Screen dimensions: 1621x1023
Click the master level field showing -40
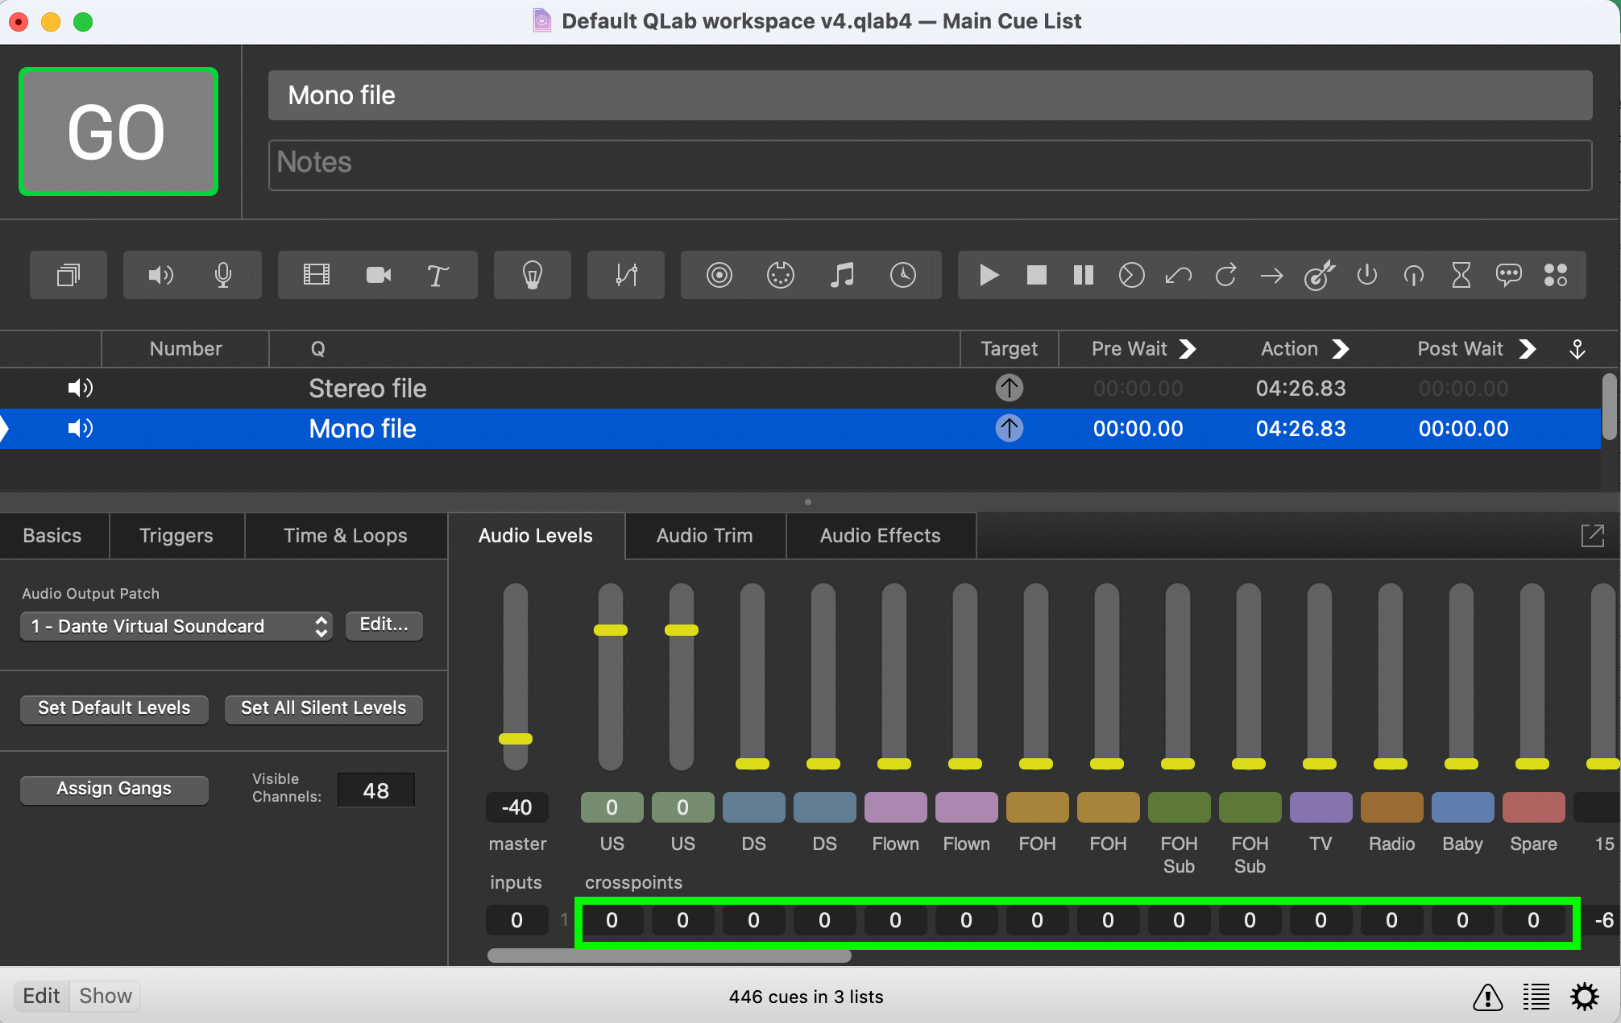click(x=517, y=807)
